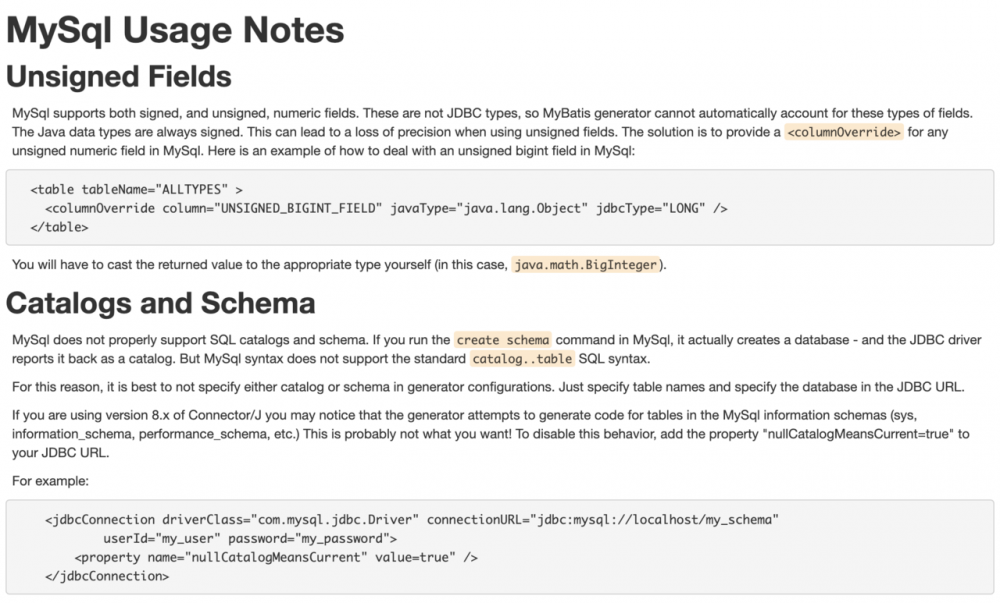The width and height of the screenshot is (1000, 603).
Task: Click the Catalogs and Schema heading
Action: point(161,303)
